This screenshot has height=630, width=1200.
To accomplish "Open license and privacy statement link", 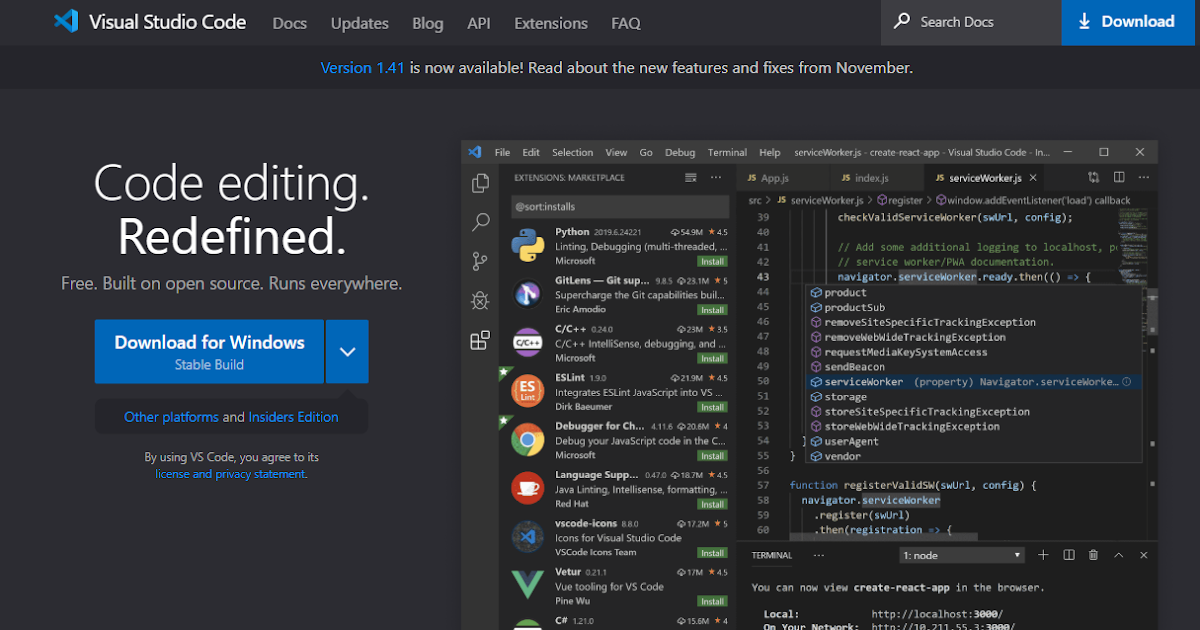I will coord(231,474).
